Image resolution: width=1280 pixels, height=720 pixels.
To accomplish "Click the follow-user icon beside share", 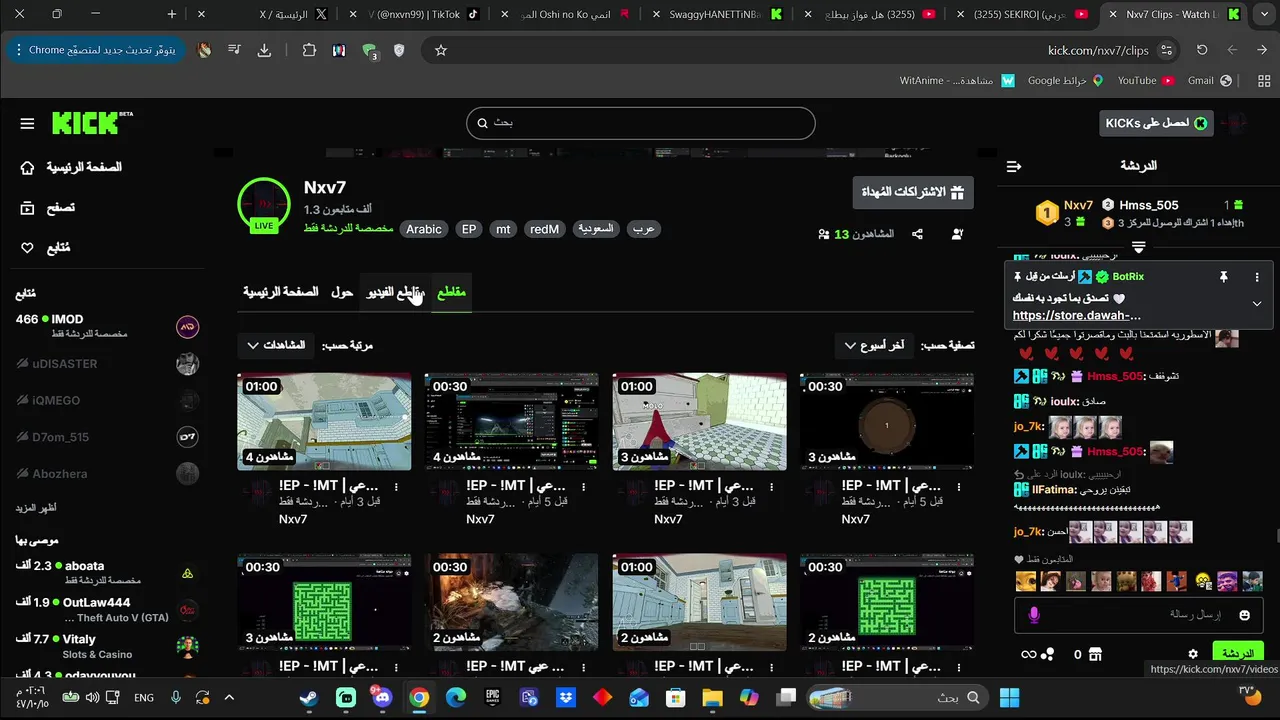I will click(x=958, y=234).
